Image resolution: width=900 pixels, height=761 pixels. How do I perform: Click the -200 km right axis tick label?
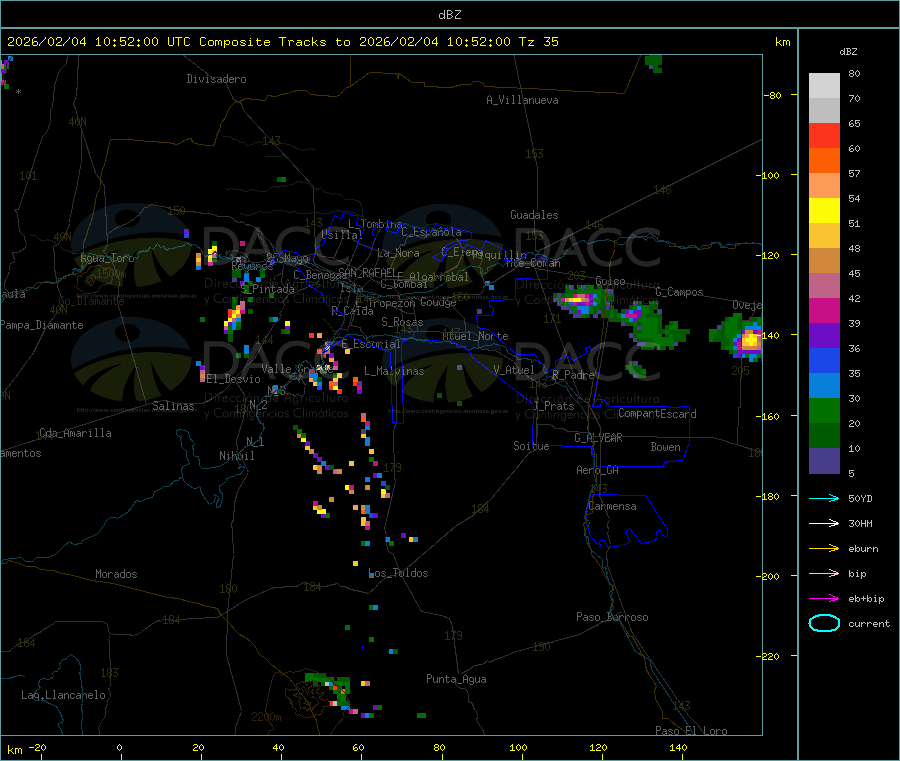[x=768, y=576]
